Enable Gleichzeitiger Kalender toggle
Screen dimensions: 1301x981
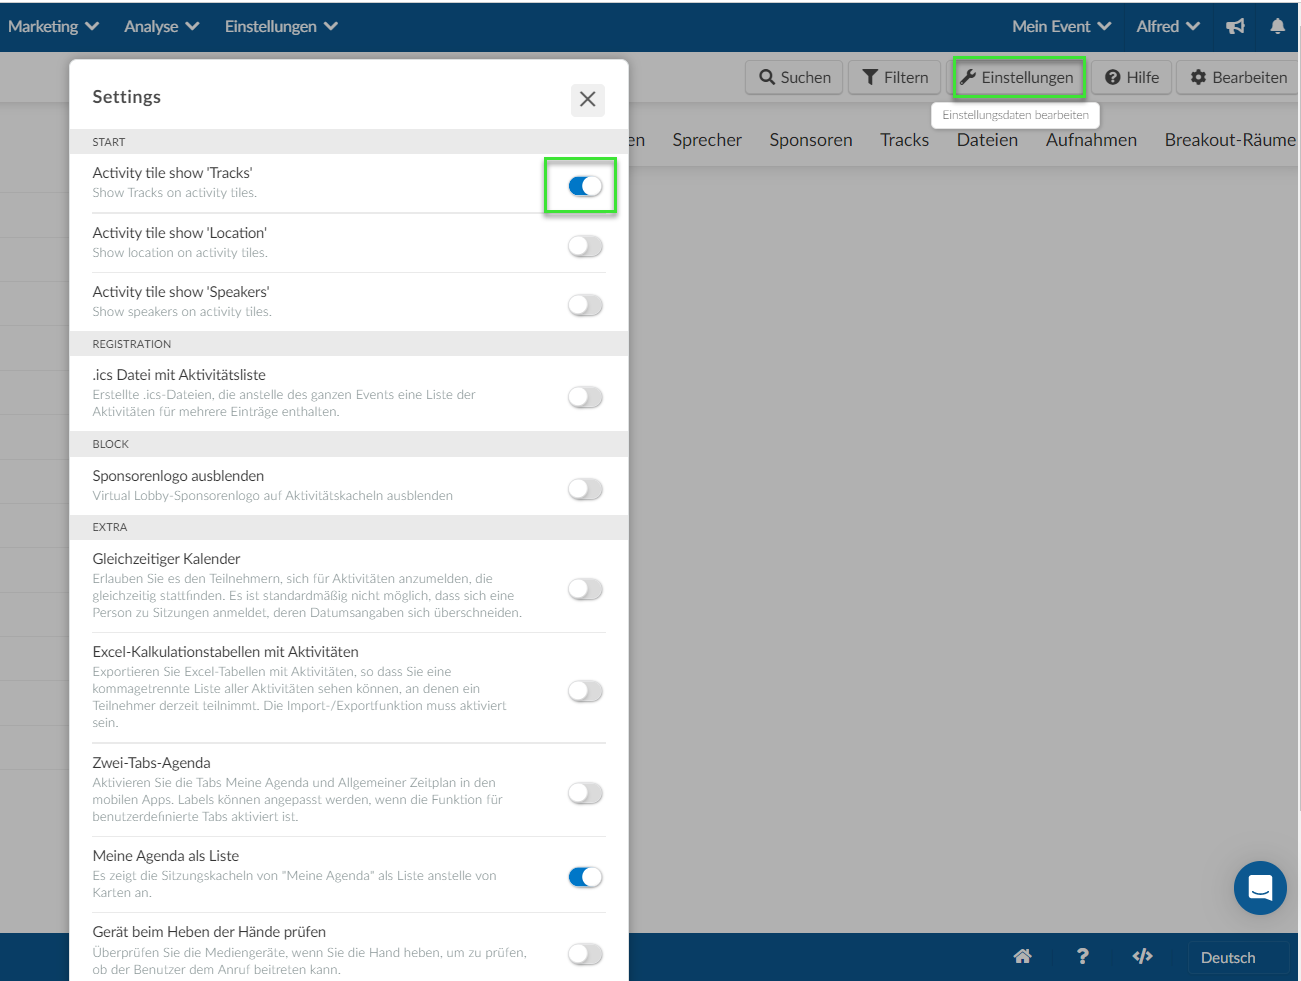tap(585, 589)
